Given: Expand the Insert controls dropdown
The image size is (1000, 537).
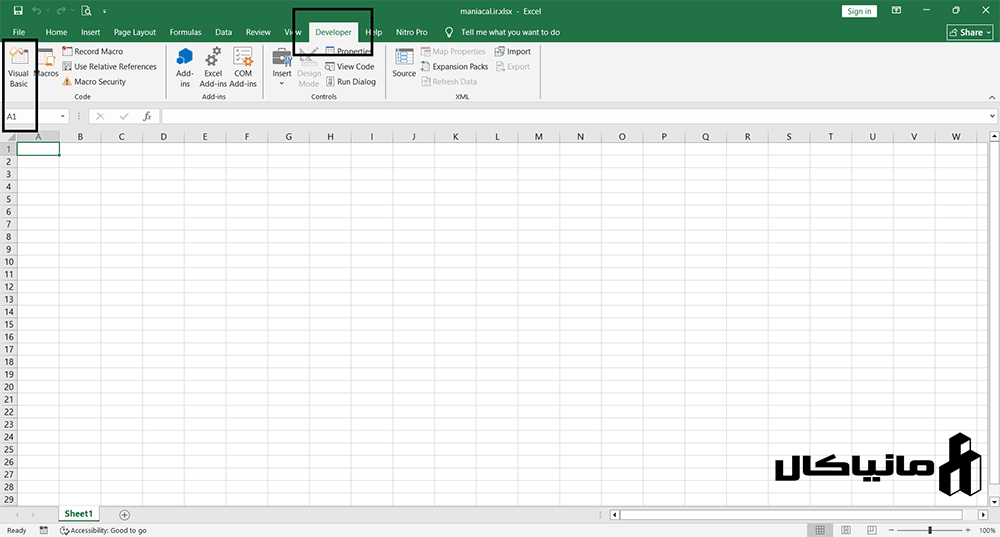Looking at the screenshot, I should 282,83.
